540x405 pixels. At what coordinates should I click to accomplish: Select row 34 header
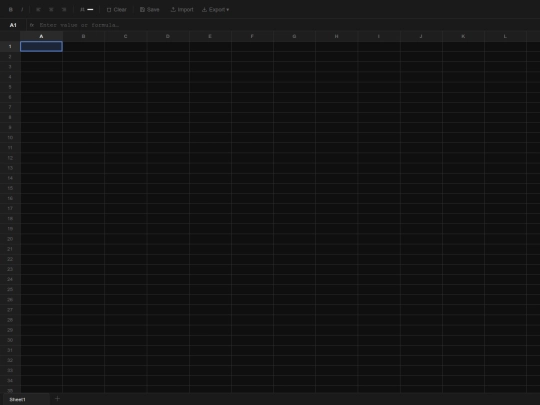pos(10,381)
